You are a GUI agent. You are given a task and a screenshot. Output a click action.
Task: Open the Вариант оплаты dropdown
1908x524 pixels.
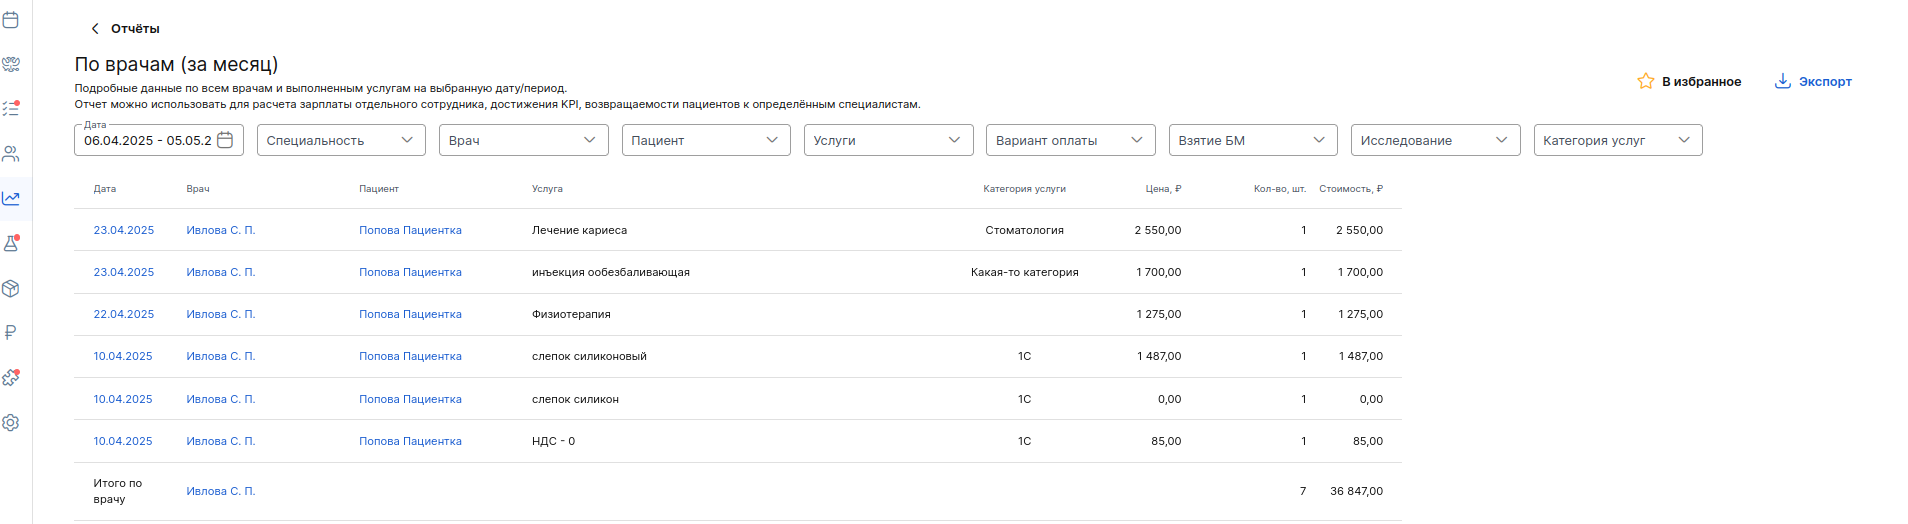1071,140
